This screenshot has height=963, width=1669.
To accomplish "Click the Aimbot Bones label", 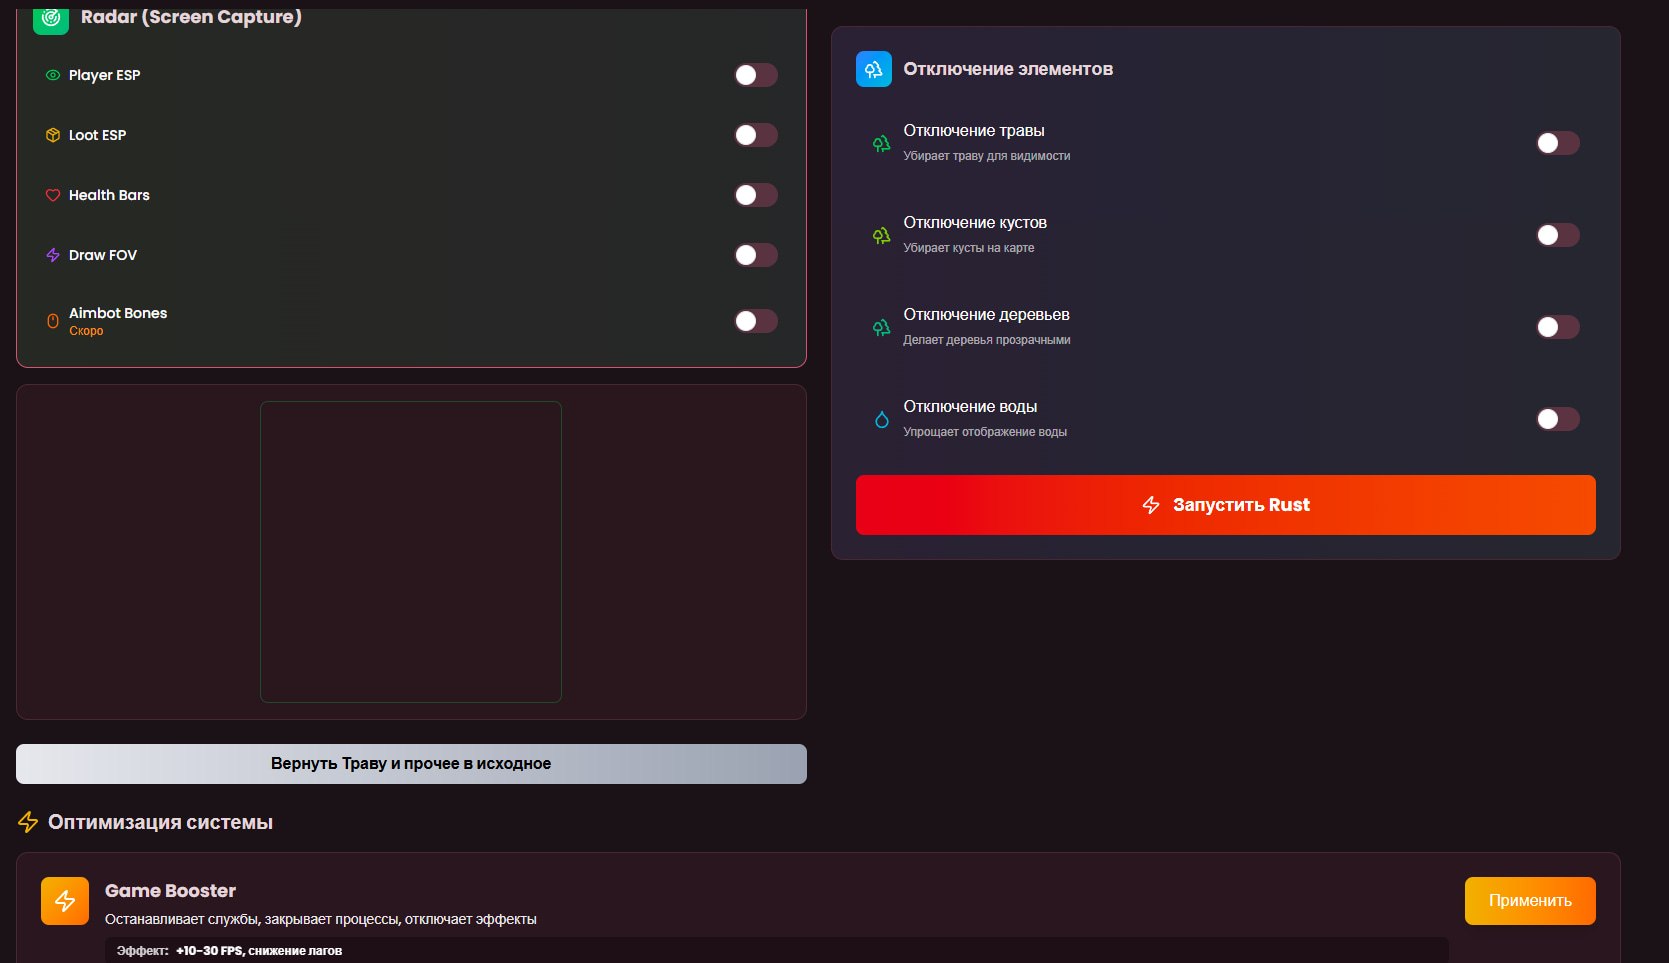I will click(118, 313).
